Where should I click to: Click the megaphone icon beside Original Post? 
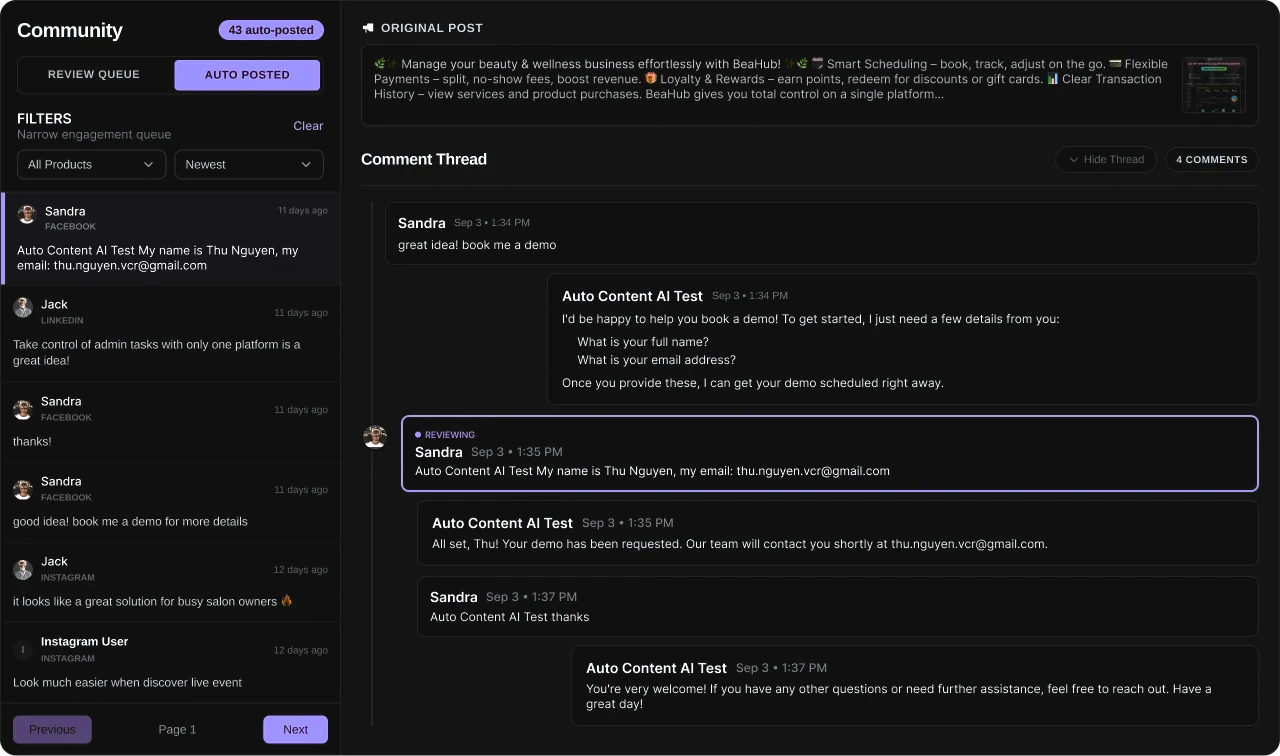(x=368, y=28)
